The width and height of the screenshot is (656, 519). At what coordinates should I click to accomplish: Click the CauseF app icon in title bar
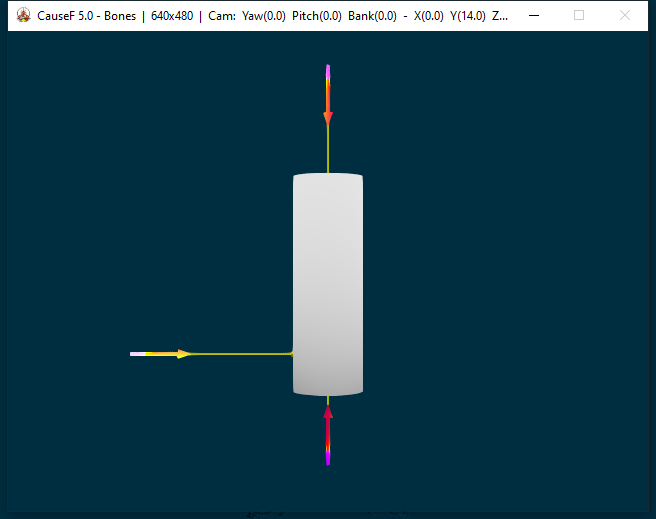[24, 16]
